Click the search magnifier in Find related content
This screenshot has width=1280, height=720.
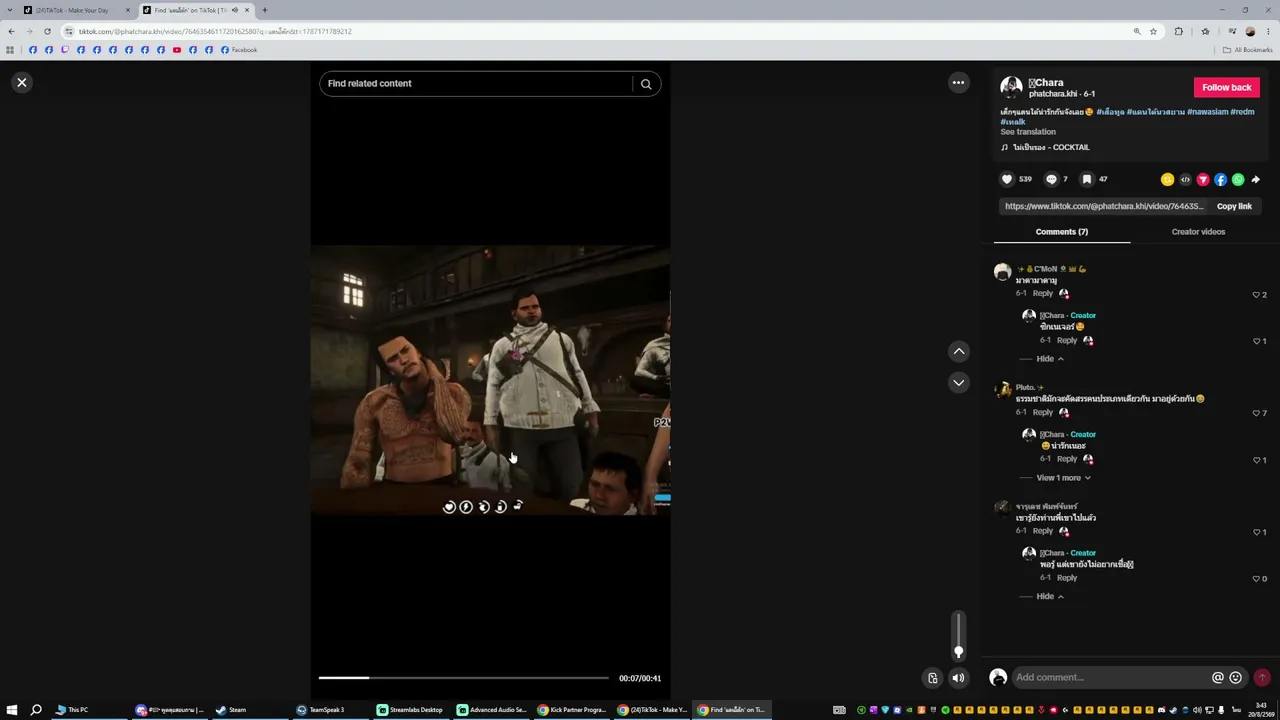pos(646,84)
